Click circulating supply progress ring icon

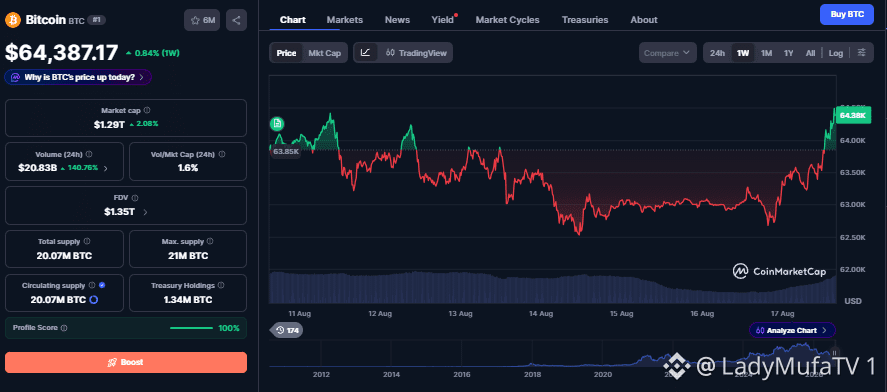coord(94,299)
